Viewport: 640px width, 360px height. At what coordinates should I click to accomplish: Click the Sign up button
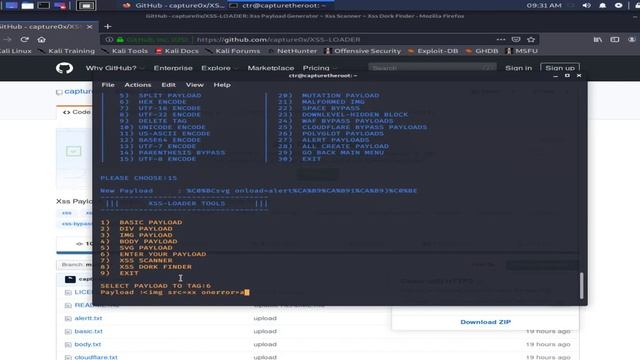pos(560,68)
